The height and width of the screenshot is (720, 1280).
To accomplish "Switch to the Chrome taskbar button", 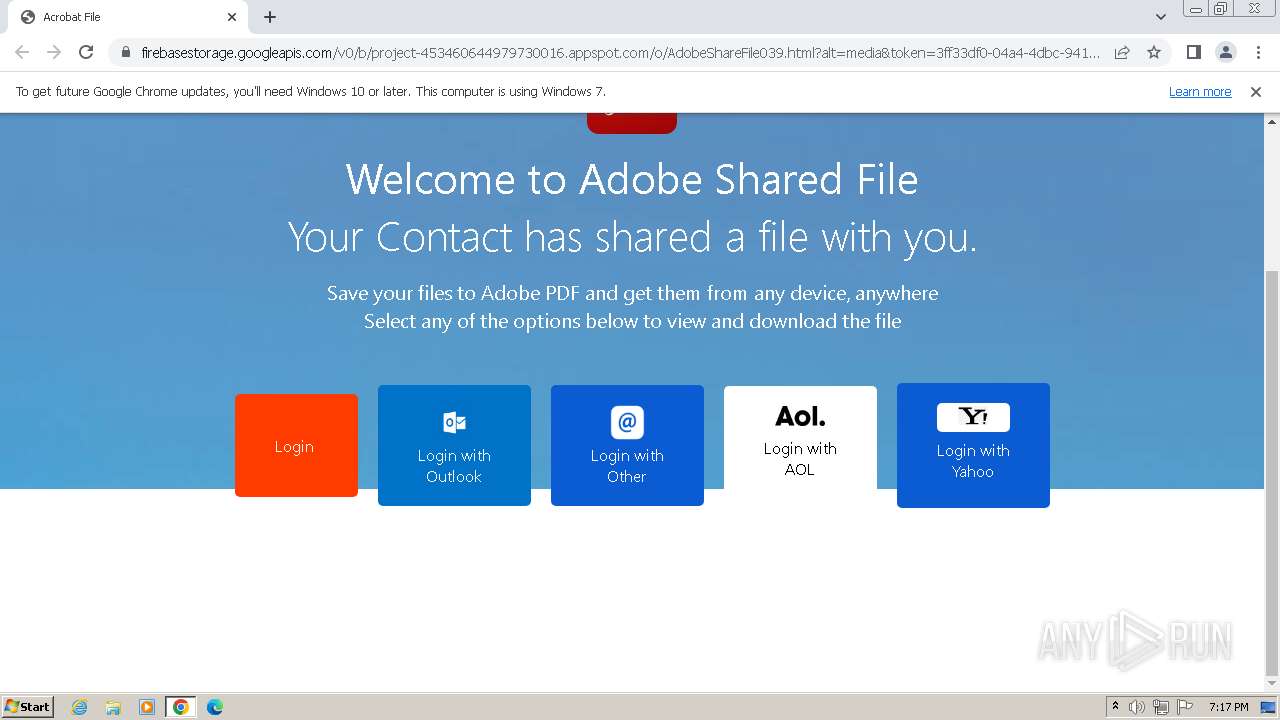I will click(x=181, y=707).
